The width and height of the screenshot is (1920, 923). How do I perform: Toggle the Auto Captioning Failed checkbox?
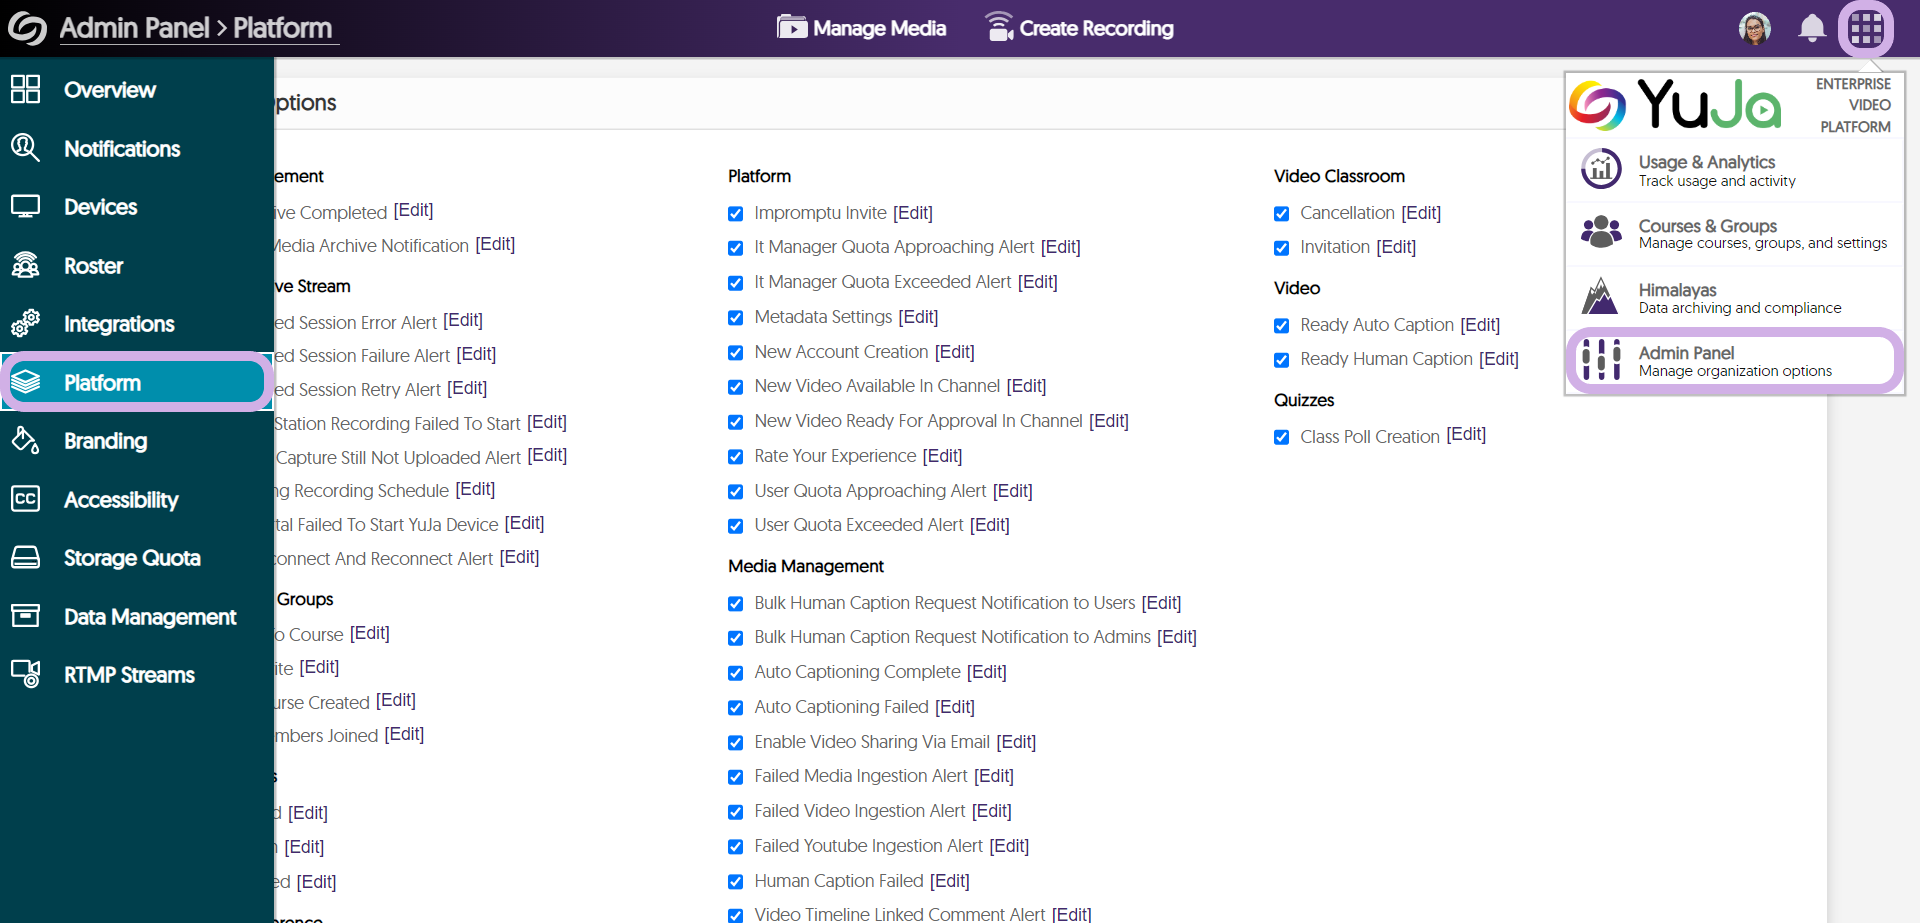[x=736, y=708]
